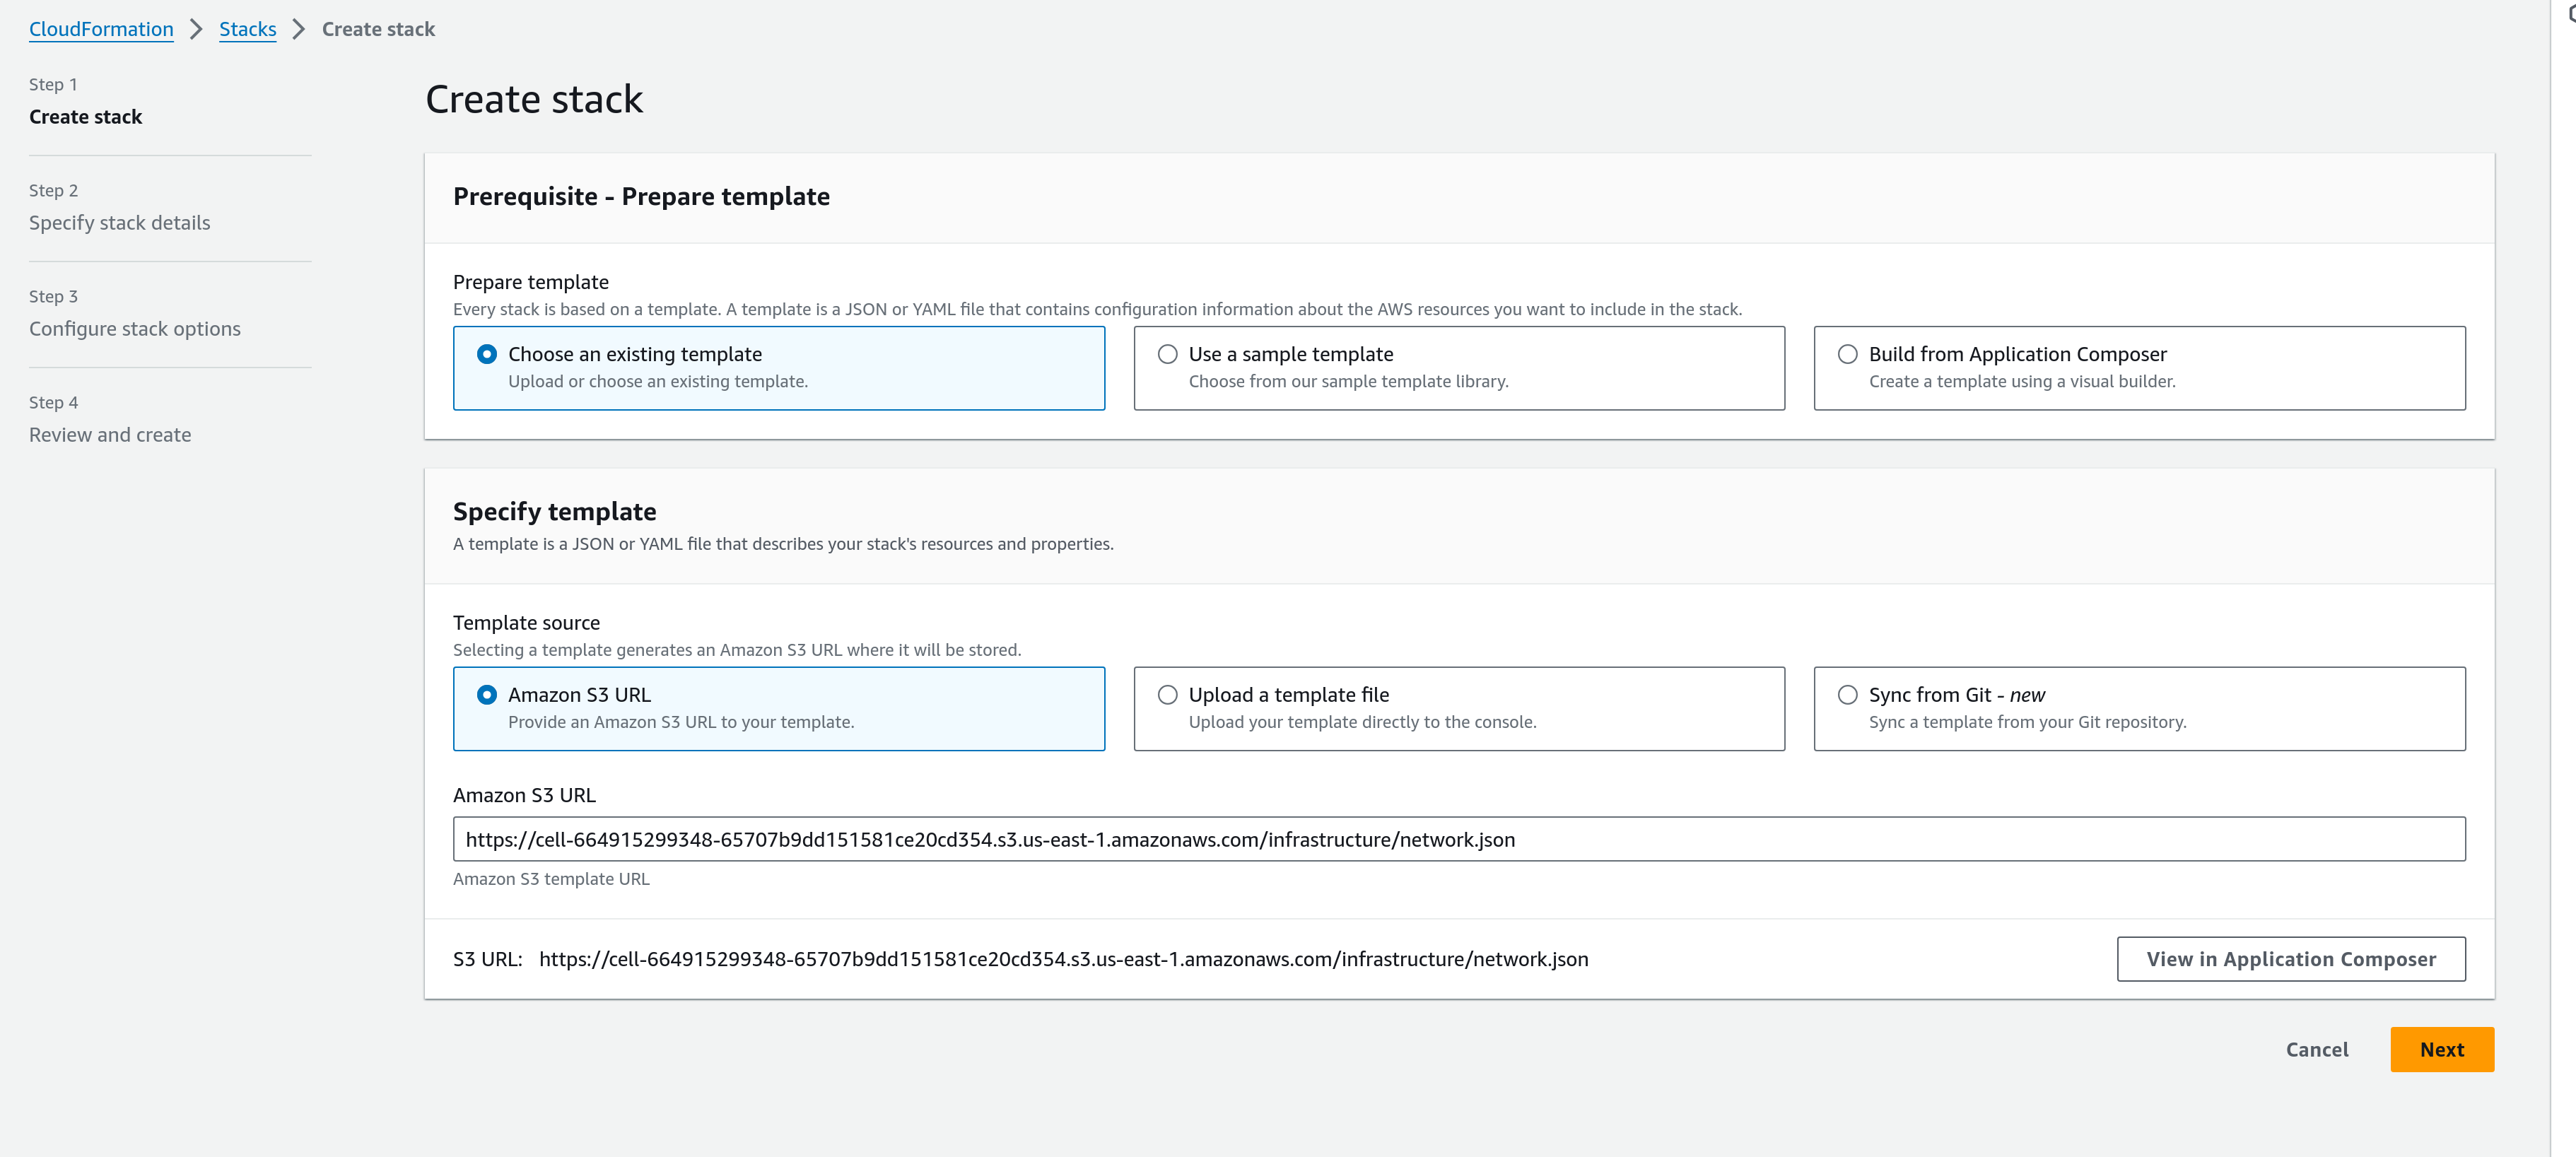This screenshot has height=1157, width=2576.
Task: Select Step 1 Create stack in wizard
Action: tap(85, 117)
